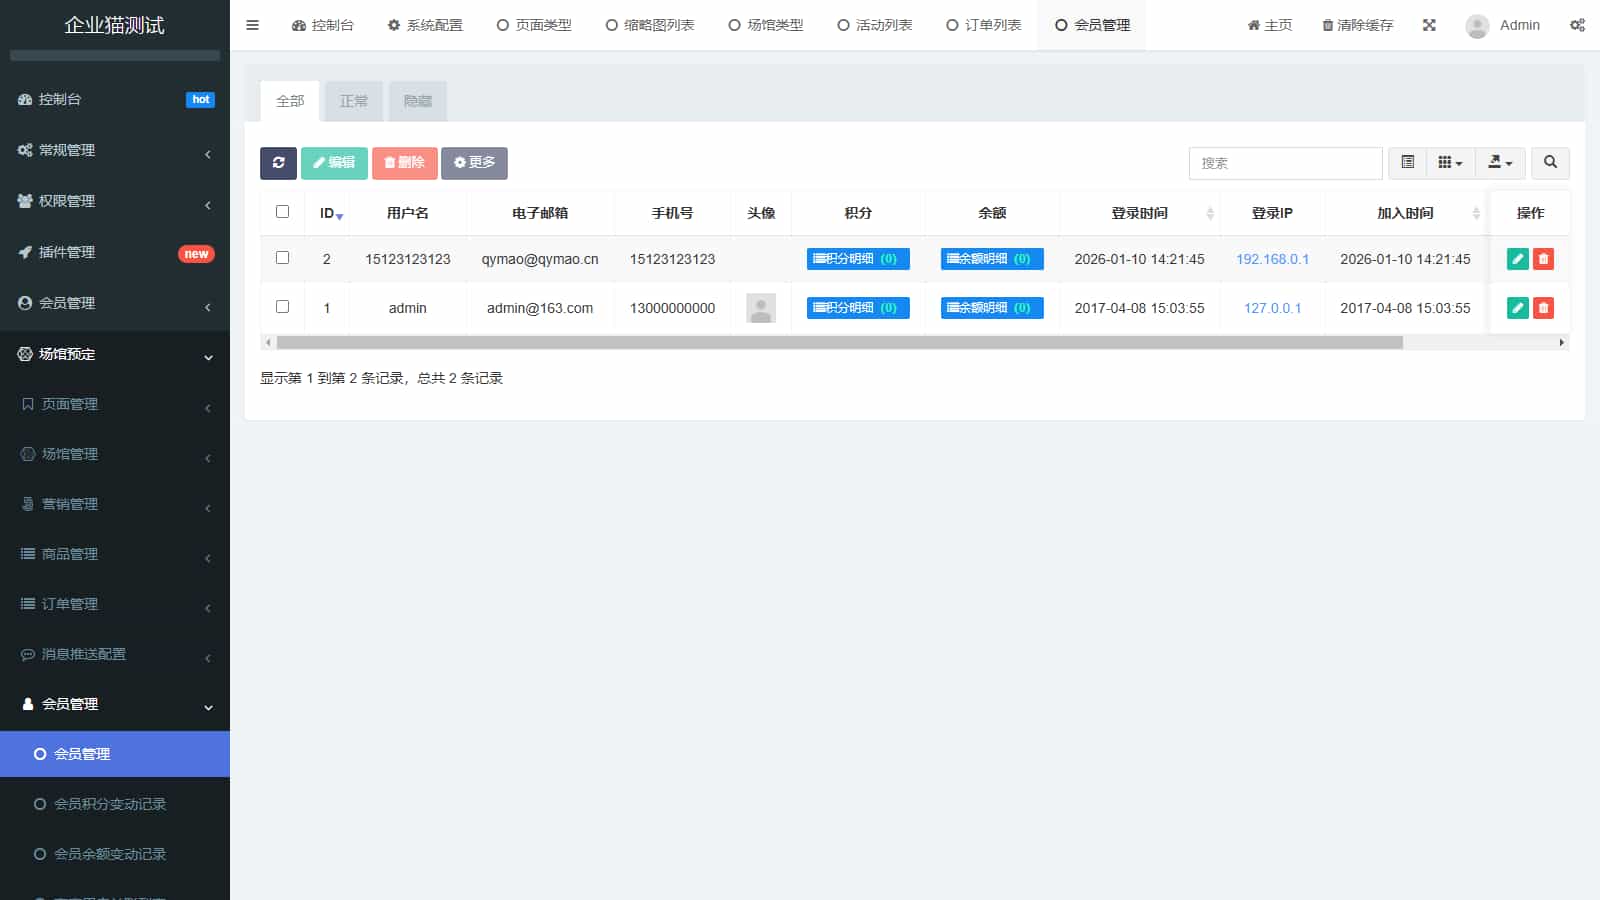Click the green edit icon for user admin
The width and height of the screenshot is (1600, 900).
[1517, 308]
